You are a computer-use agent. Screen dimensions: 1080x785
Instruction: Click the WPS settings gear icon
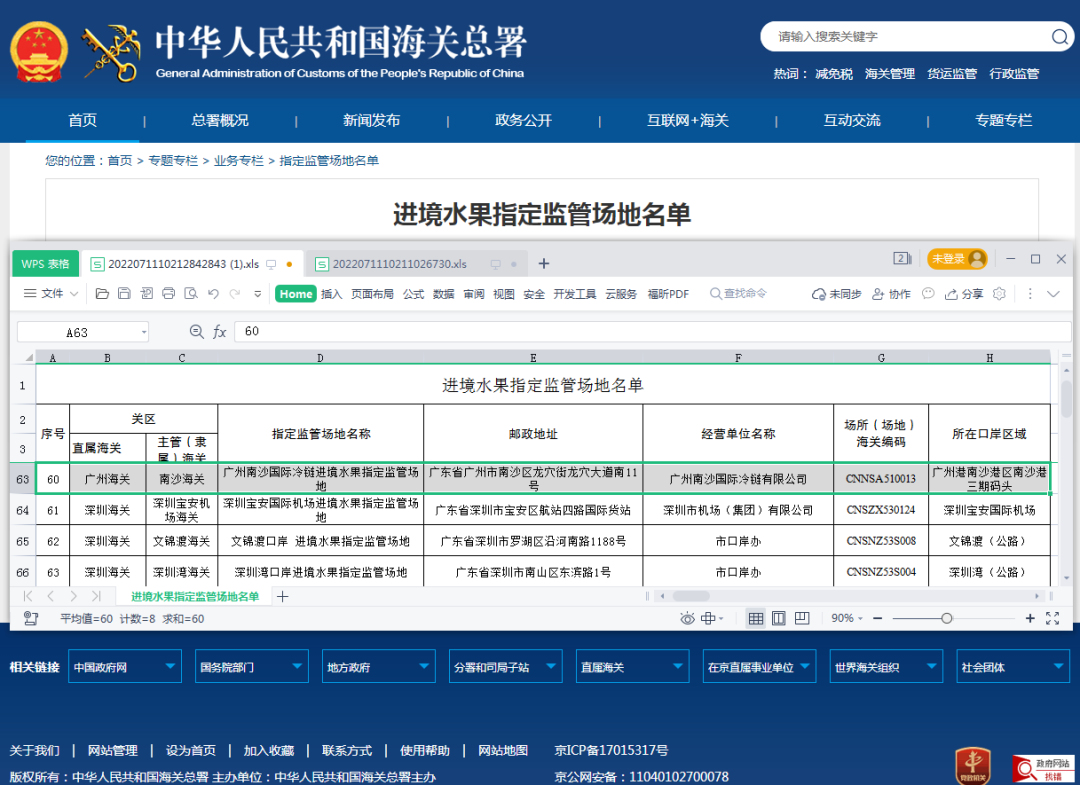click(x=999, y=294)
